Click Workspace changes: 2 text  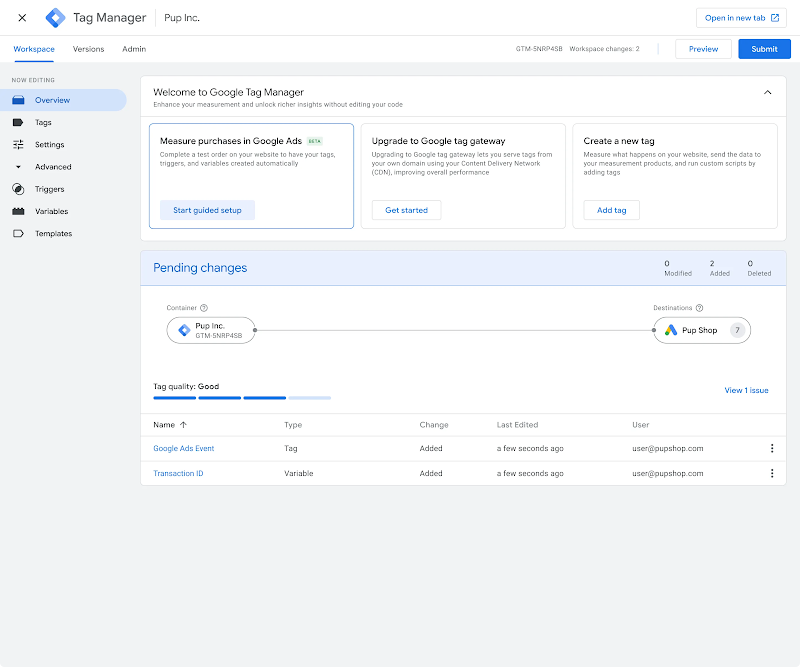pyautogui.click(x=604, y=49)
